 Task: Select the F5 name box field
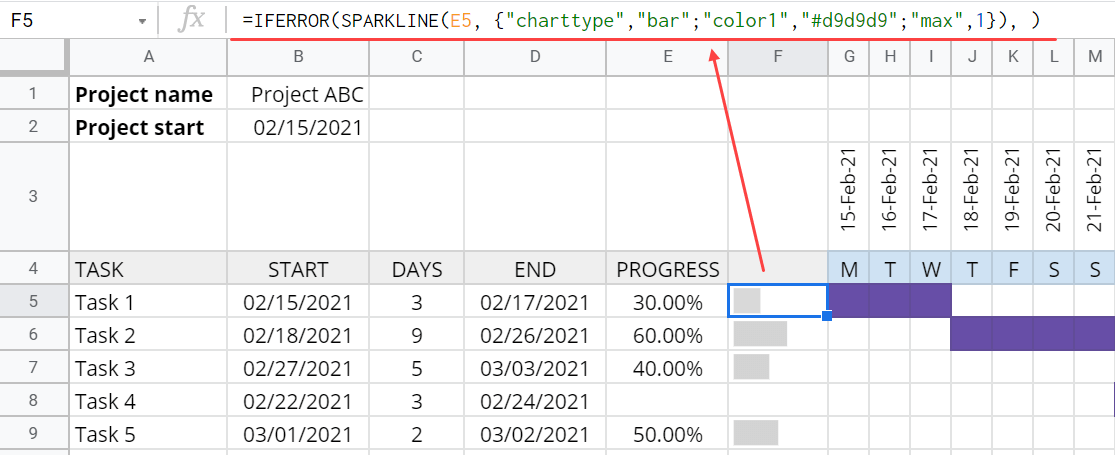coord(71,21)
